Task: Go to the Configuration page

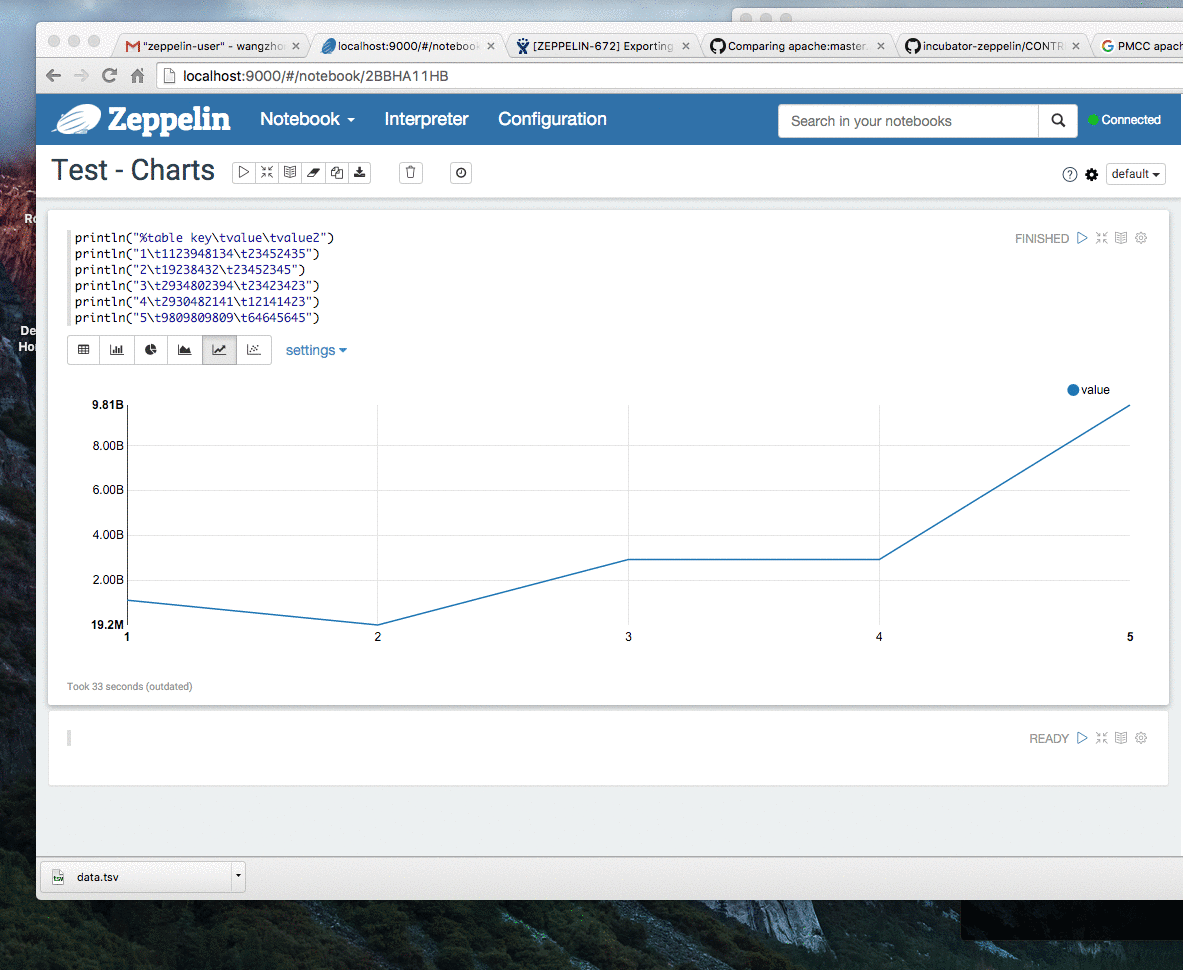Action: click(552, 119)
